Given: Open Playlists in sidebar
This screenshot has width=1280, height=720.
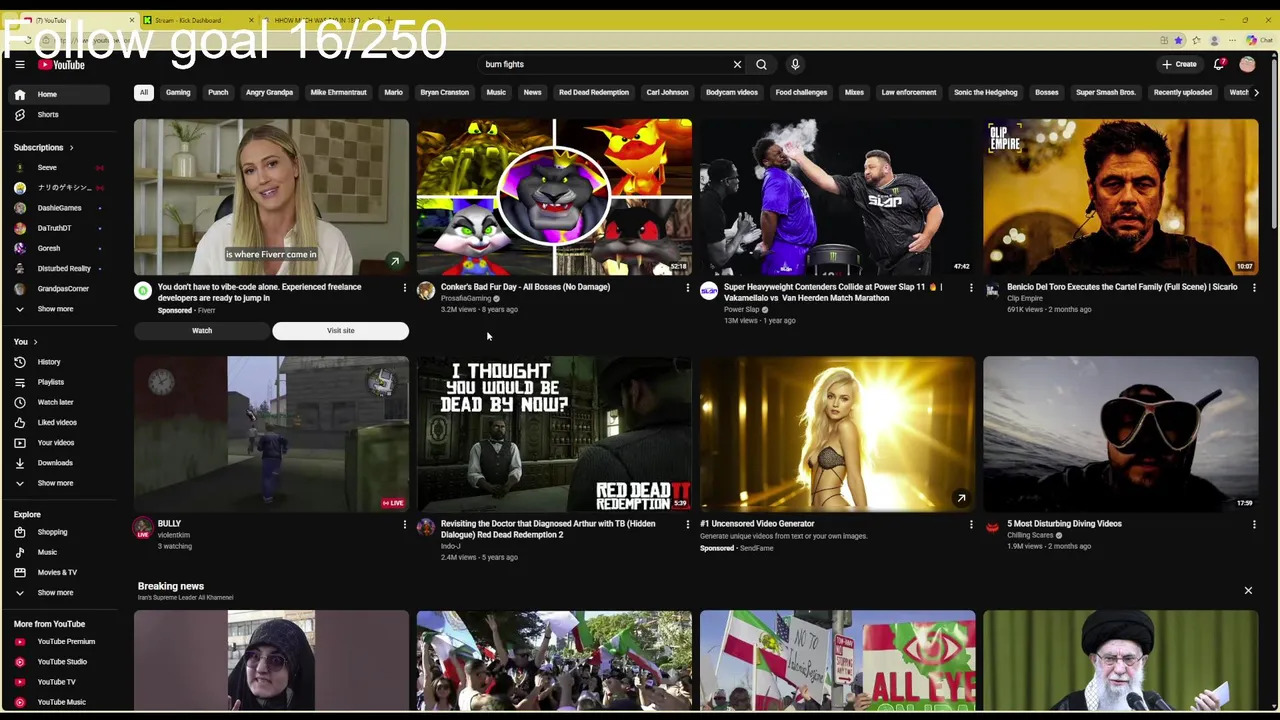Looking at the screenshot, I should (x=61, y=382).
